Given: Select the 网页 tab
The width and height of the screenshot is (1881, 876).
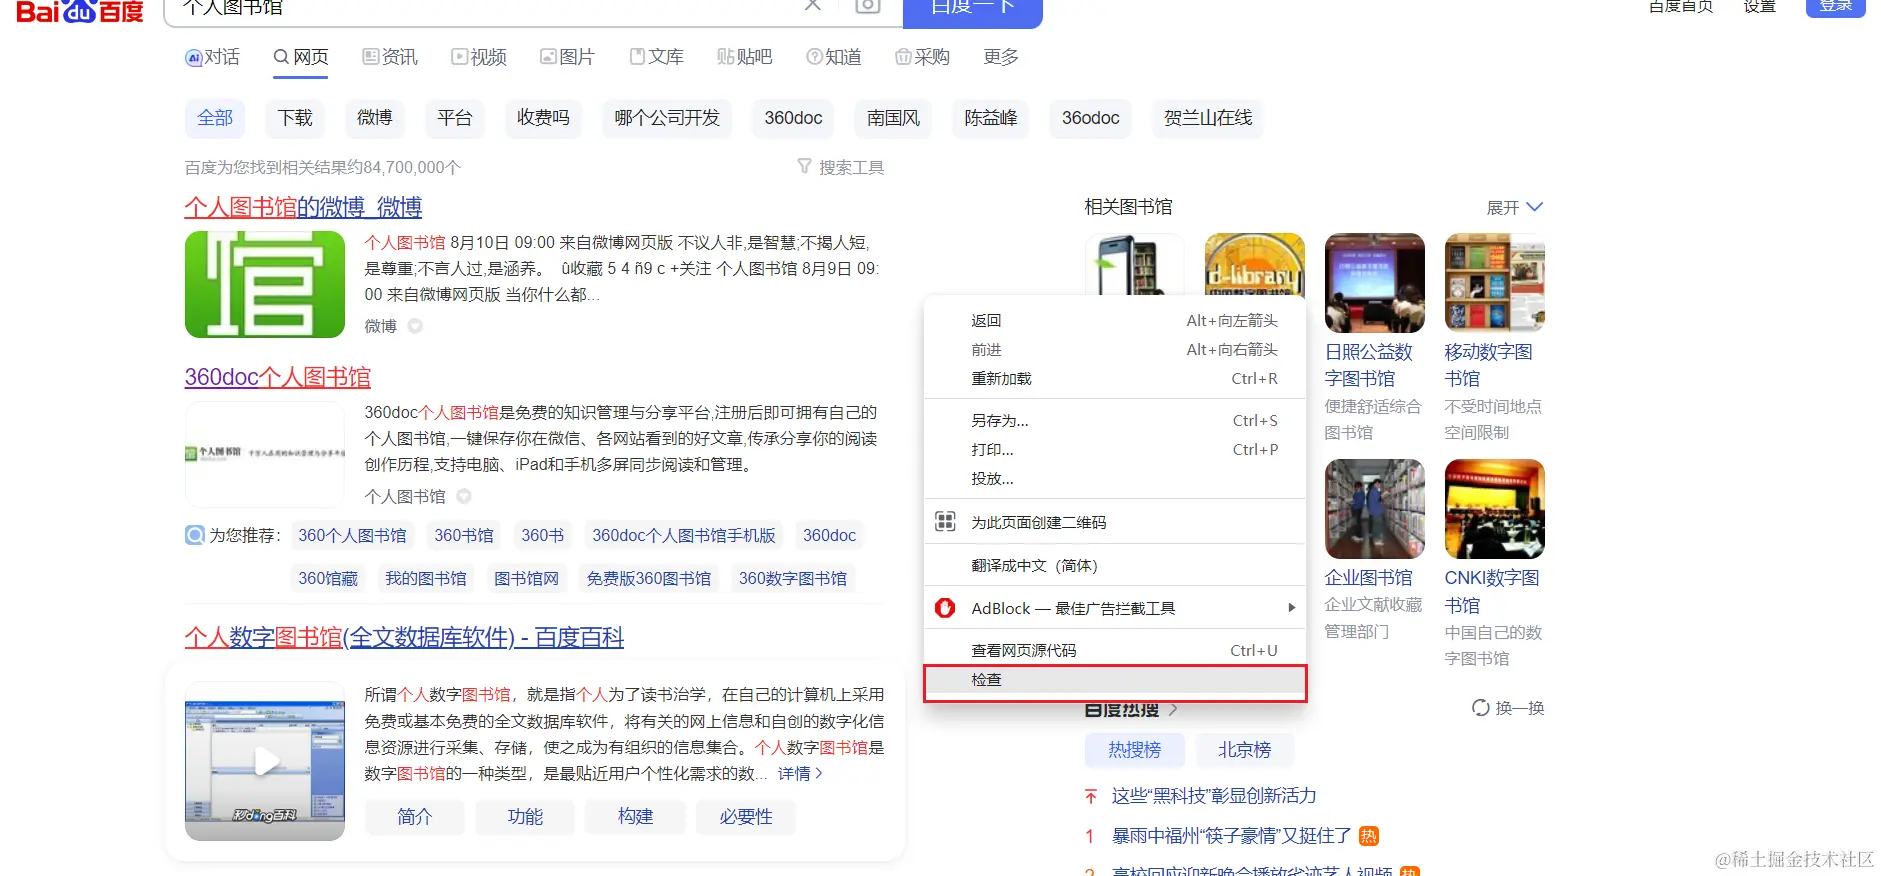Looking at the screenshot, I should click(x=301, y=57).
